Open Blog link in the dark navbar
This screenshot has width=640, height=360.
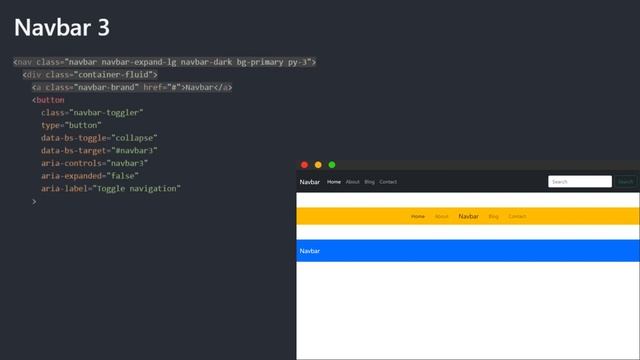369,182
